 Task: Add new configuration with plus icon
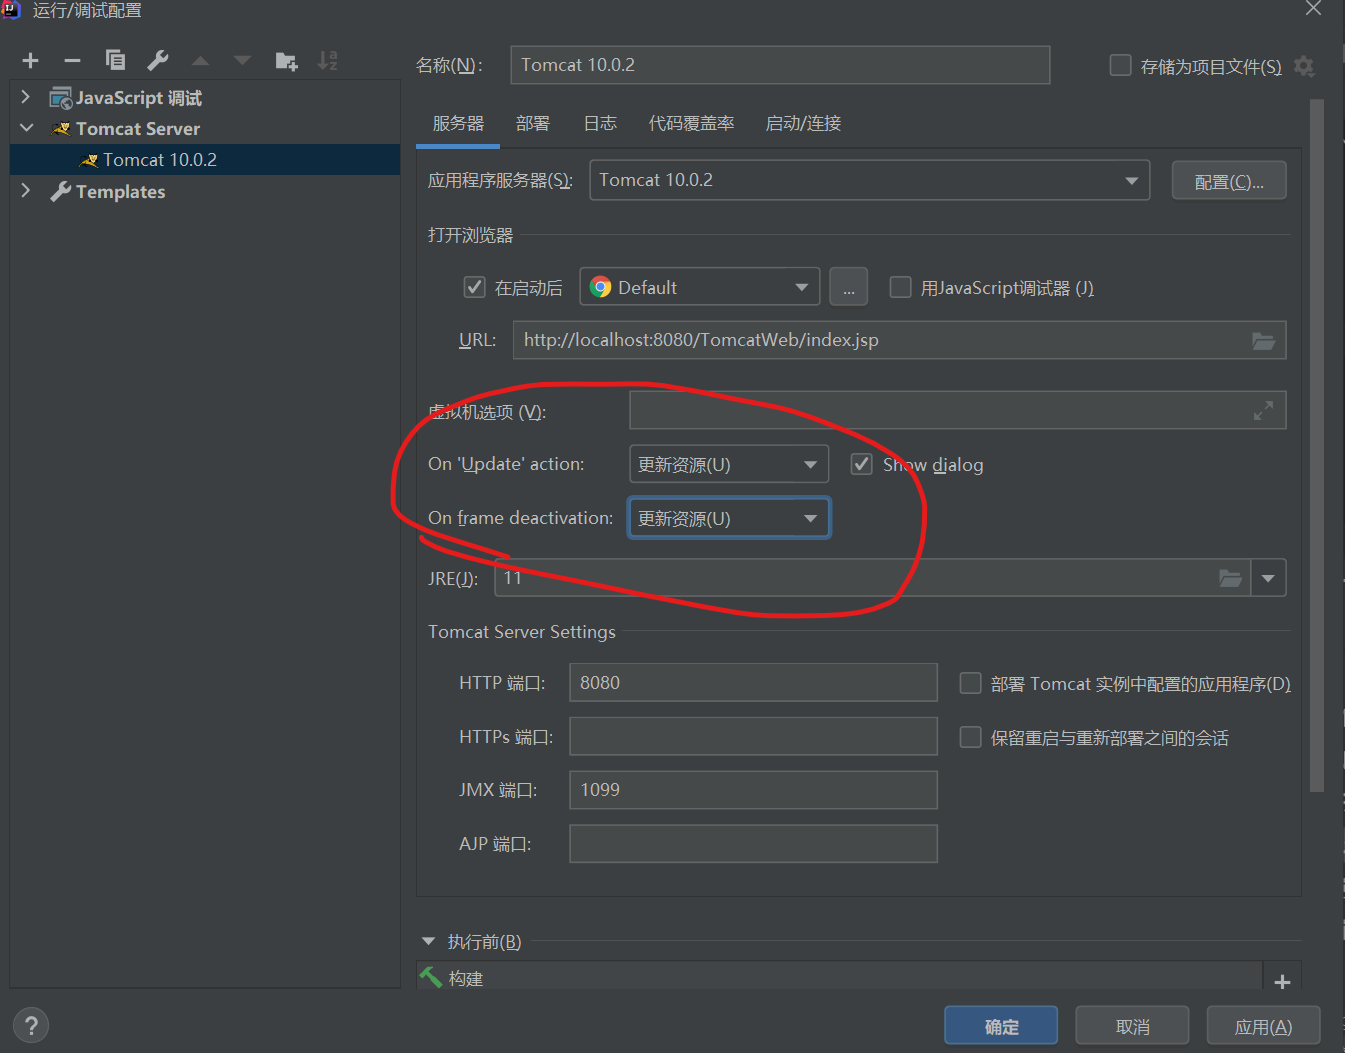[x=31, y=61]
